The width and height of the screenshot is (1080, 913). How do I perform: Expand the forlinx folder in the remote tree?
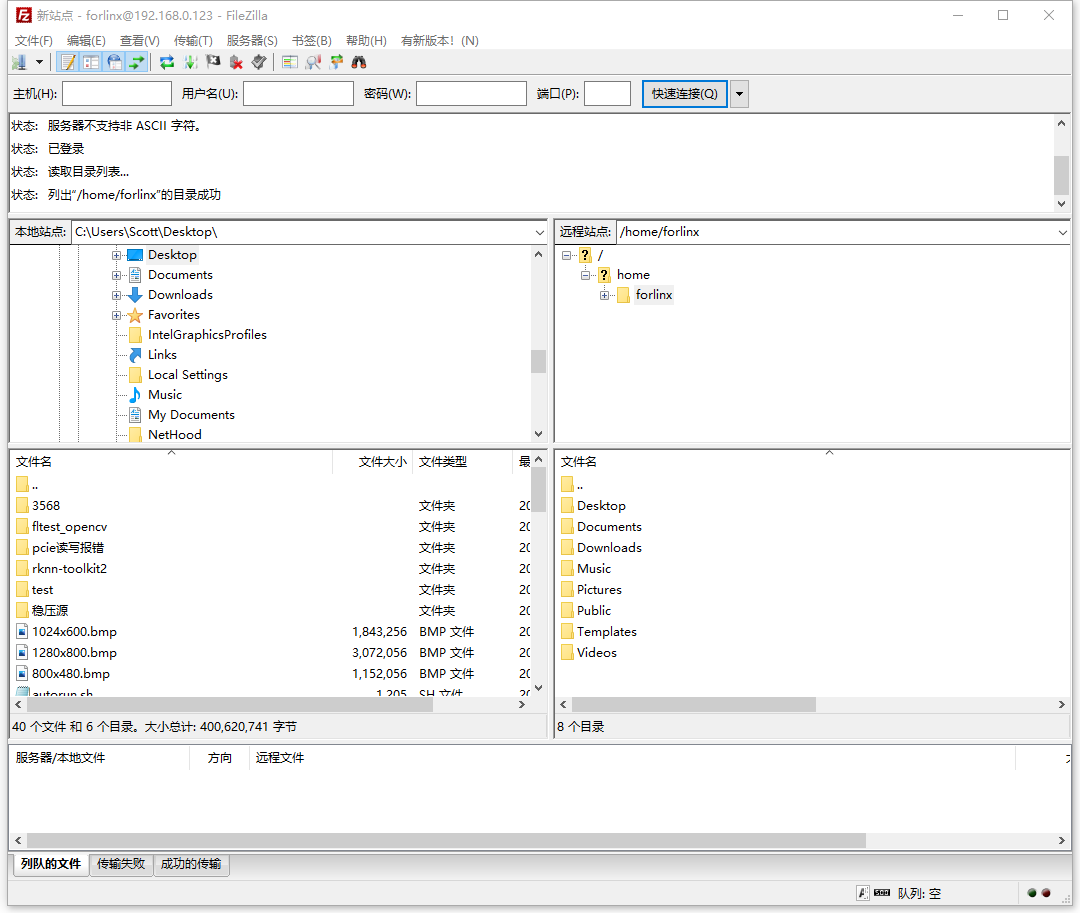click(605, 295)
